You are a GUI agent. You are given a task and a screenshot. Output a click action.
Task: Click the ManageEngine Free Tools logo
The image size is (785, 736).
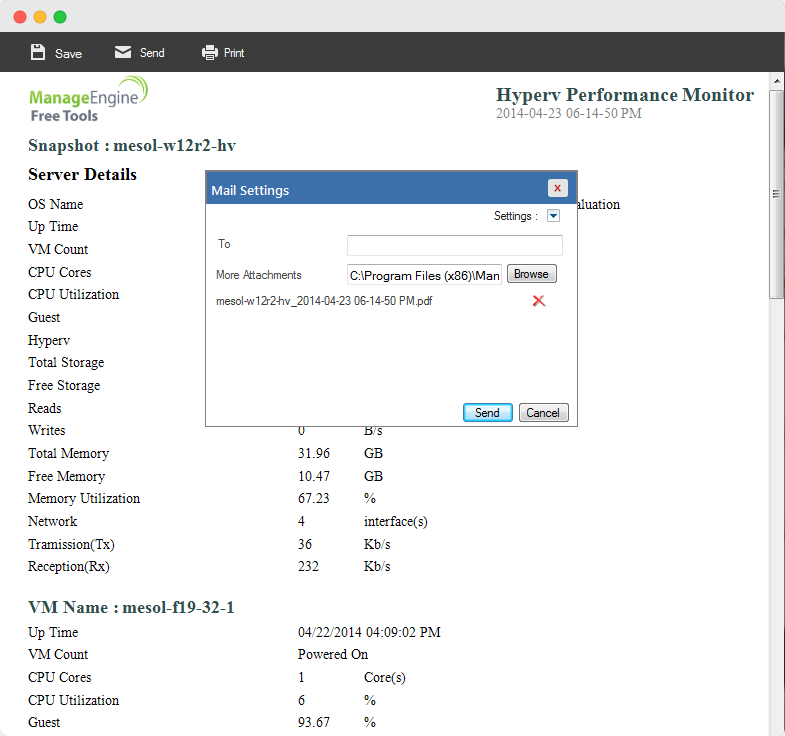pos(88,100)
